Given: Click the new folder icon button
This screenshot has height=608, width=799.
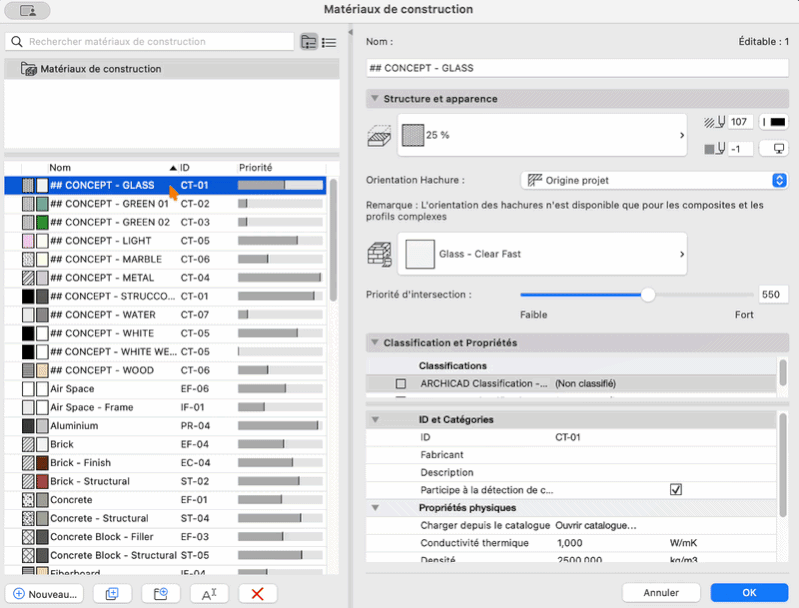Looking at the screenshot, I should point(161,594).
